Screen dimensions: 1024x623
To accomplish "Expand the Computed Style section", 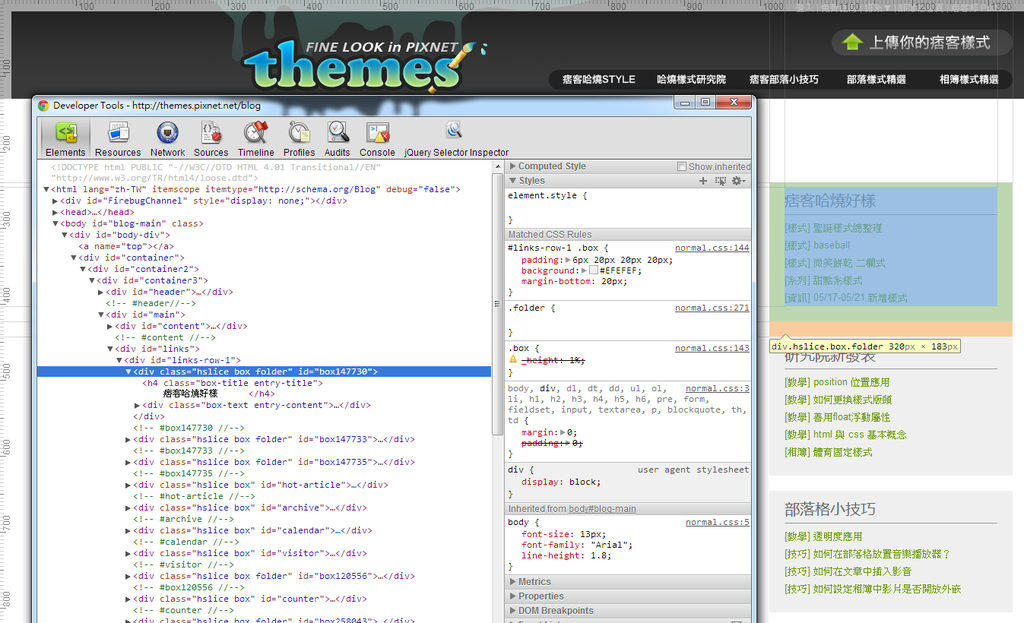I will (x=513, y=167).
